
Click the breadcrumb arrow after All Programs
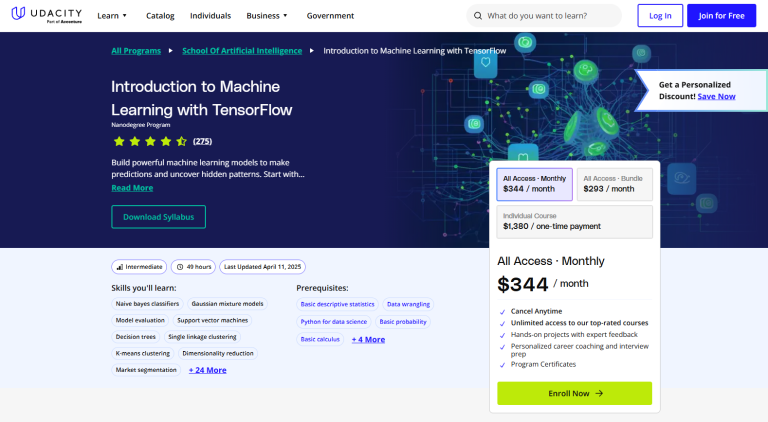(x=170, y=50)
